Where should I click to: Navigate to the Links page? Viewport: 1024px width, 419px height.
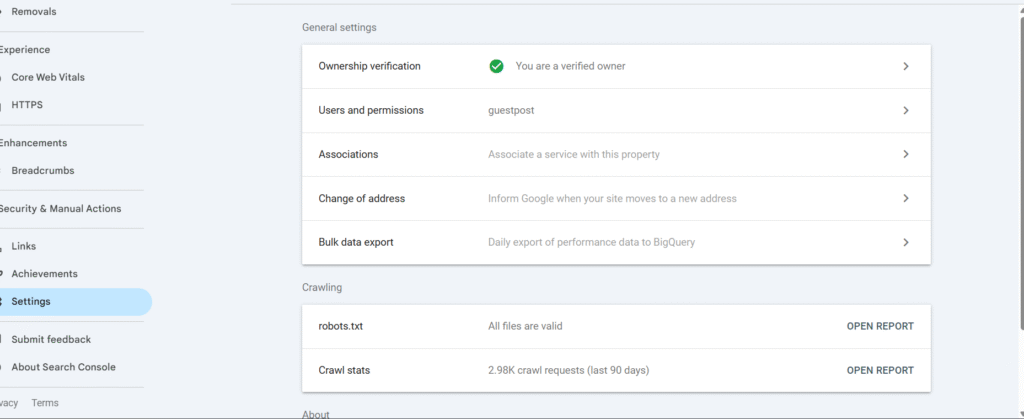point(24,246)
